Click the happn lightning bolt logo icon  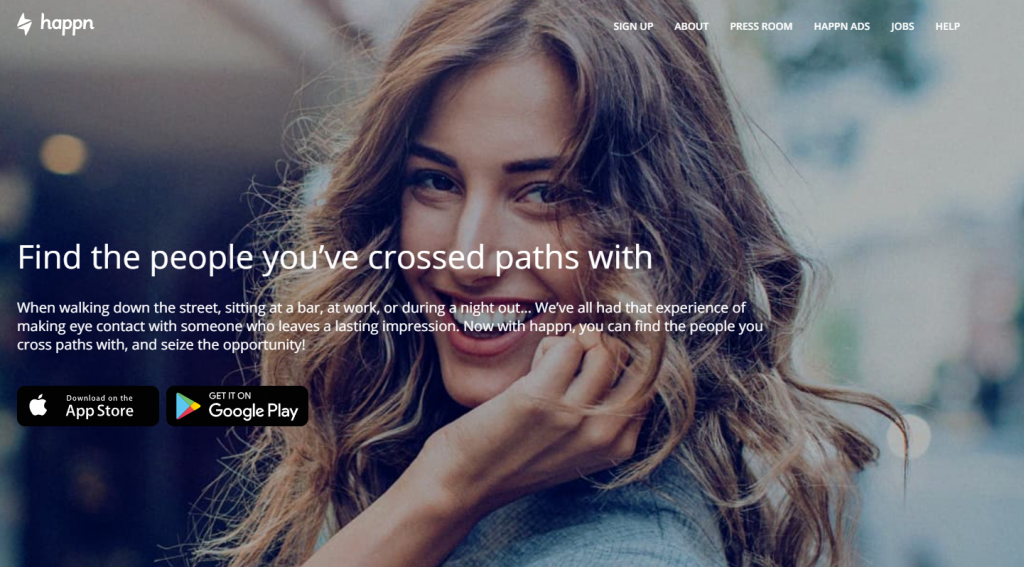(24, 24)
